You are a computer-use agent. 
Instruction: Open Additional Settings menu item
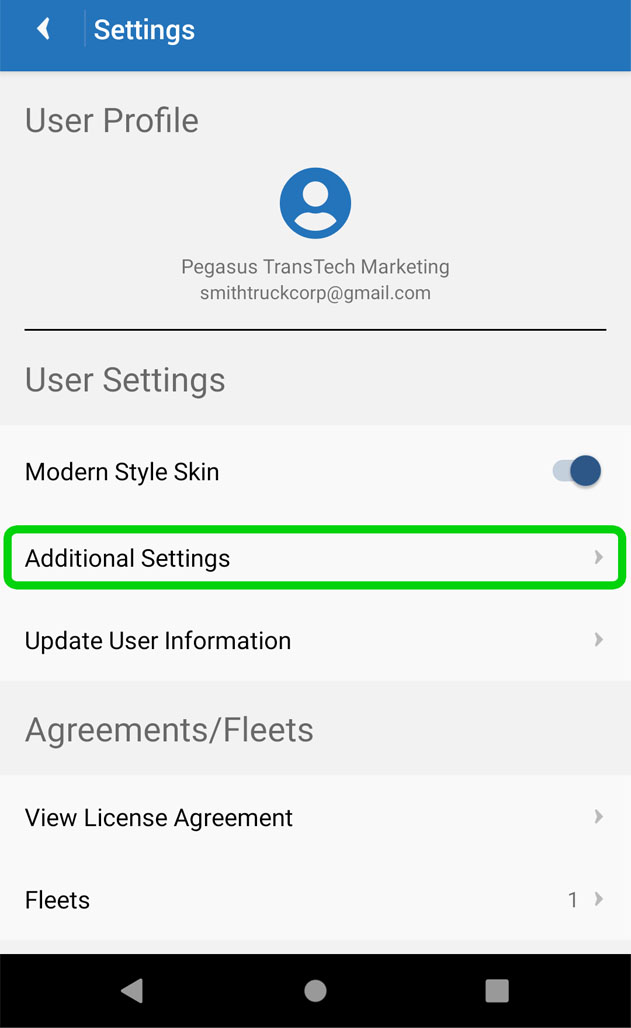click(128, 558)
